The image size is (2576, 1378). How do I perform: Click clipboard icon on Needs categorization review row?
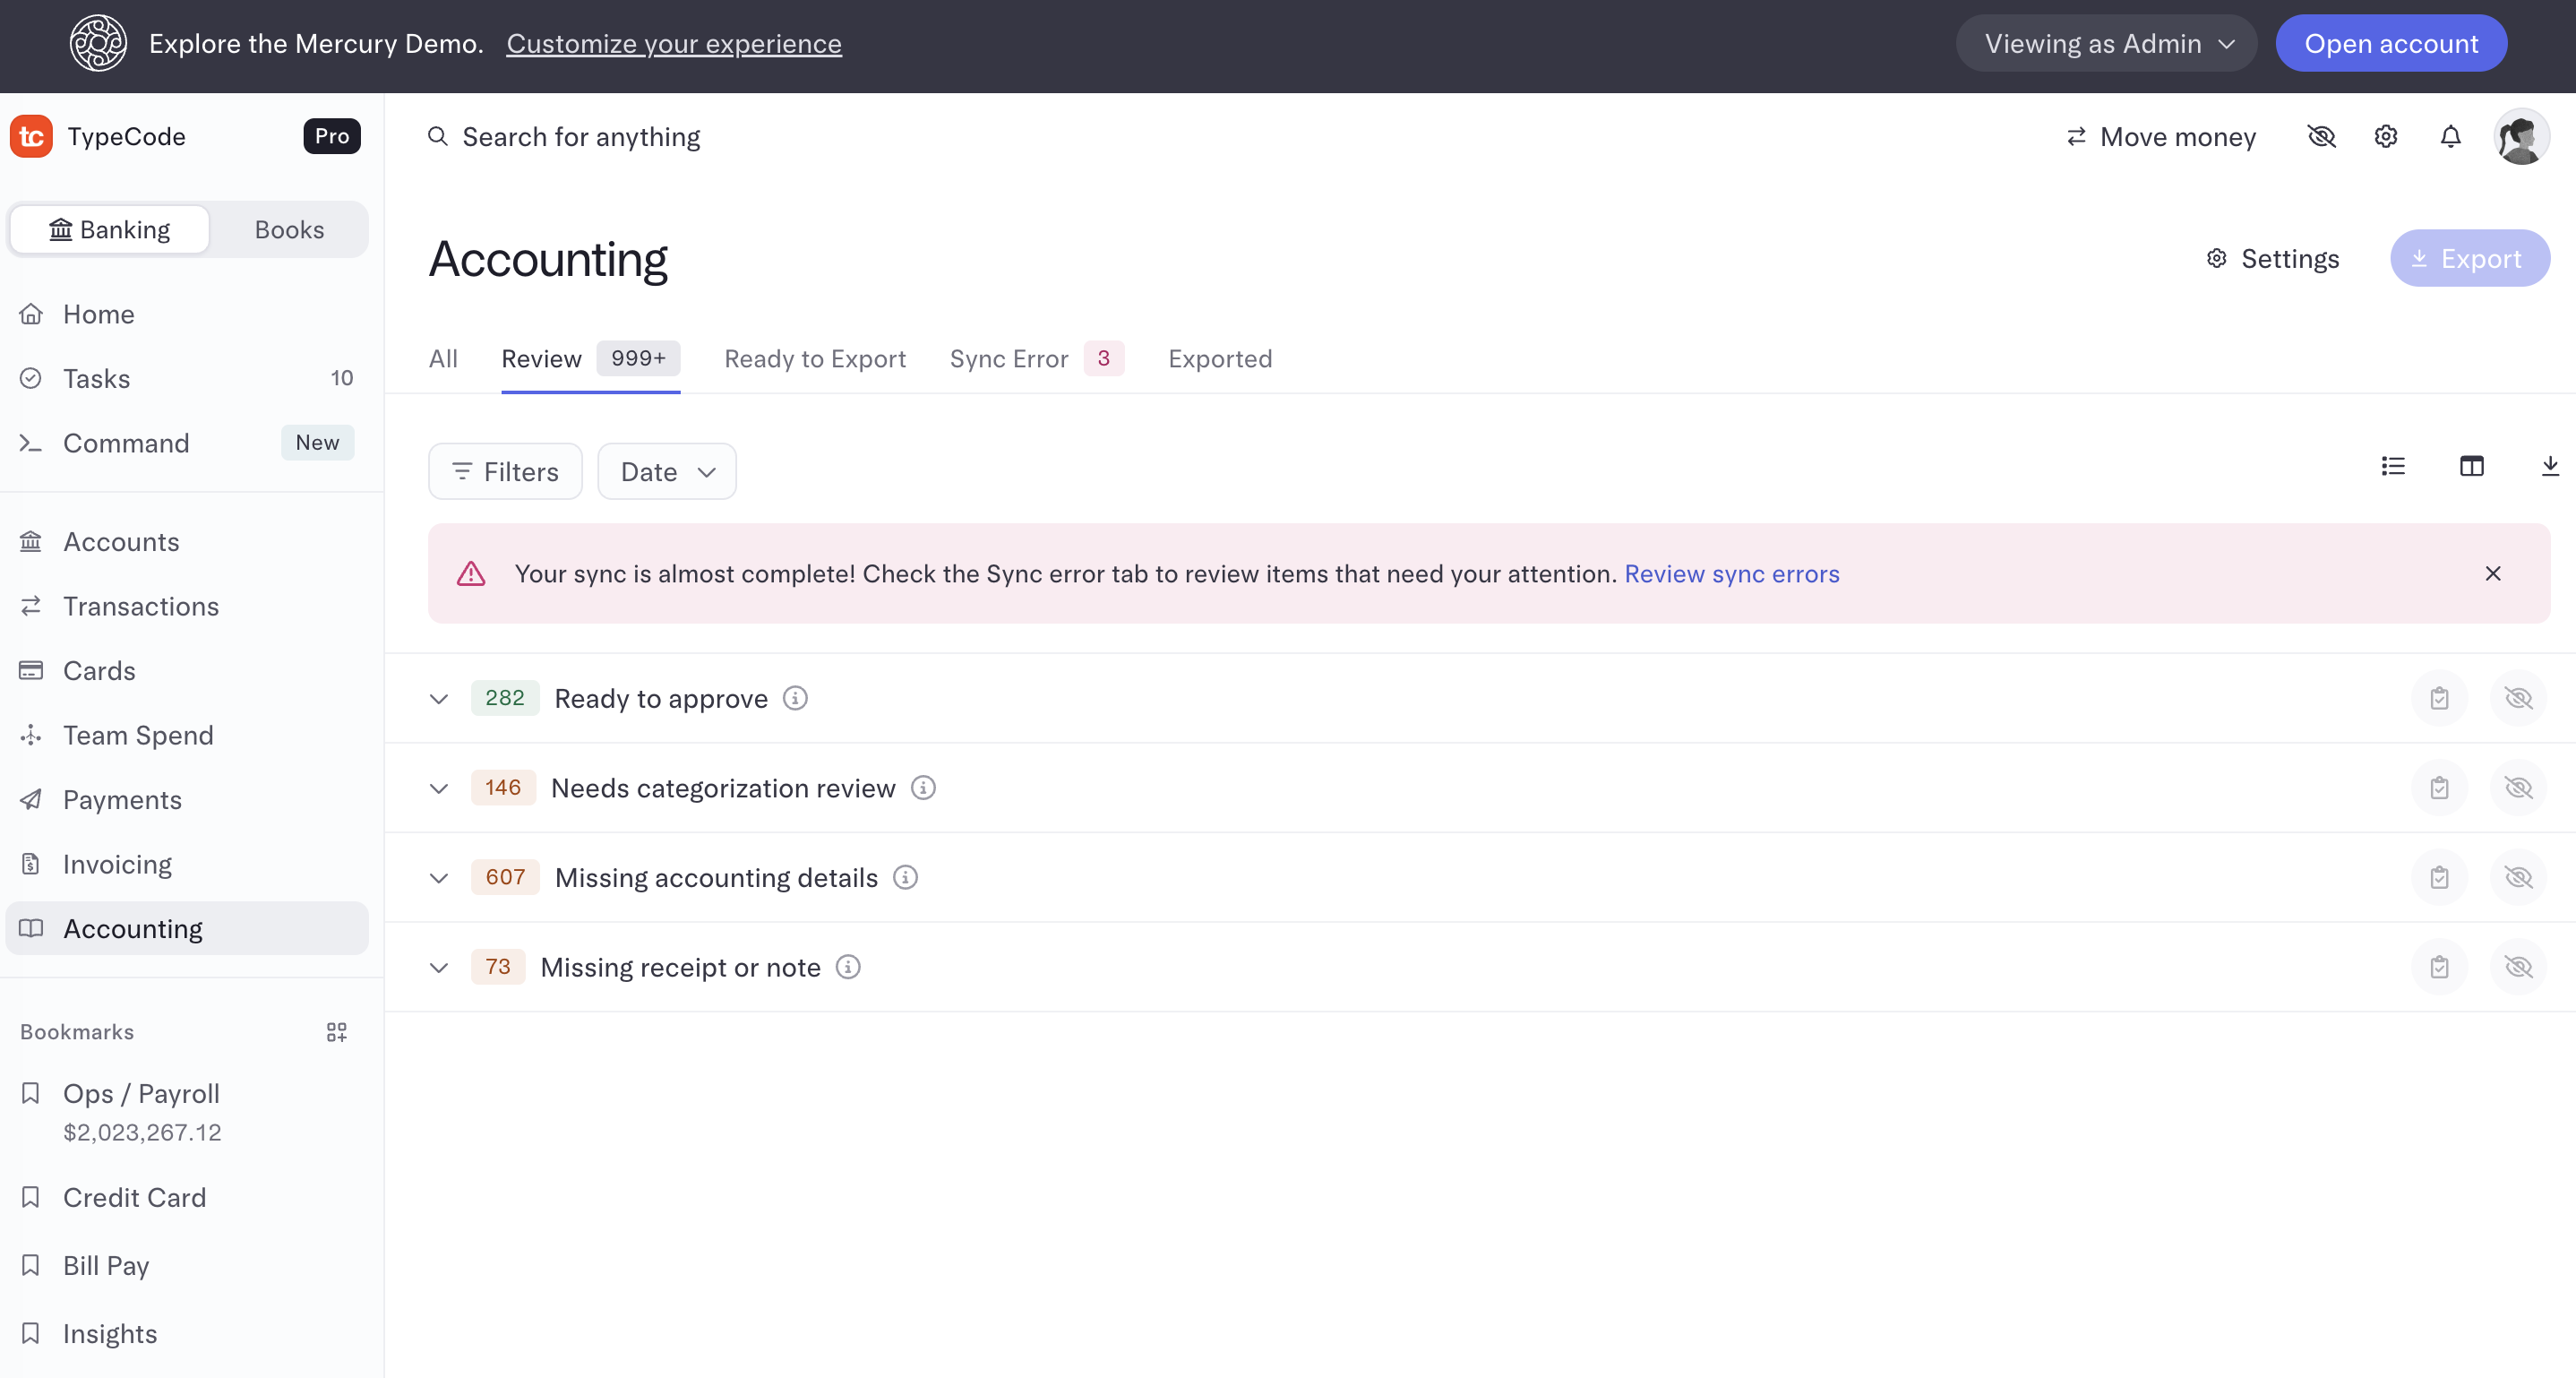click(2439, 788)
